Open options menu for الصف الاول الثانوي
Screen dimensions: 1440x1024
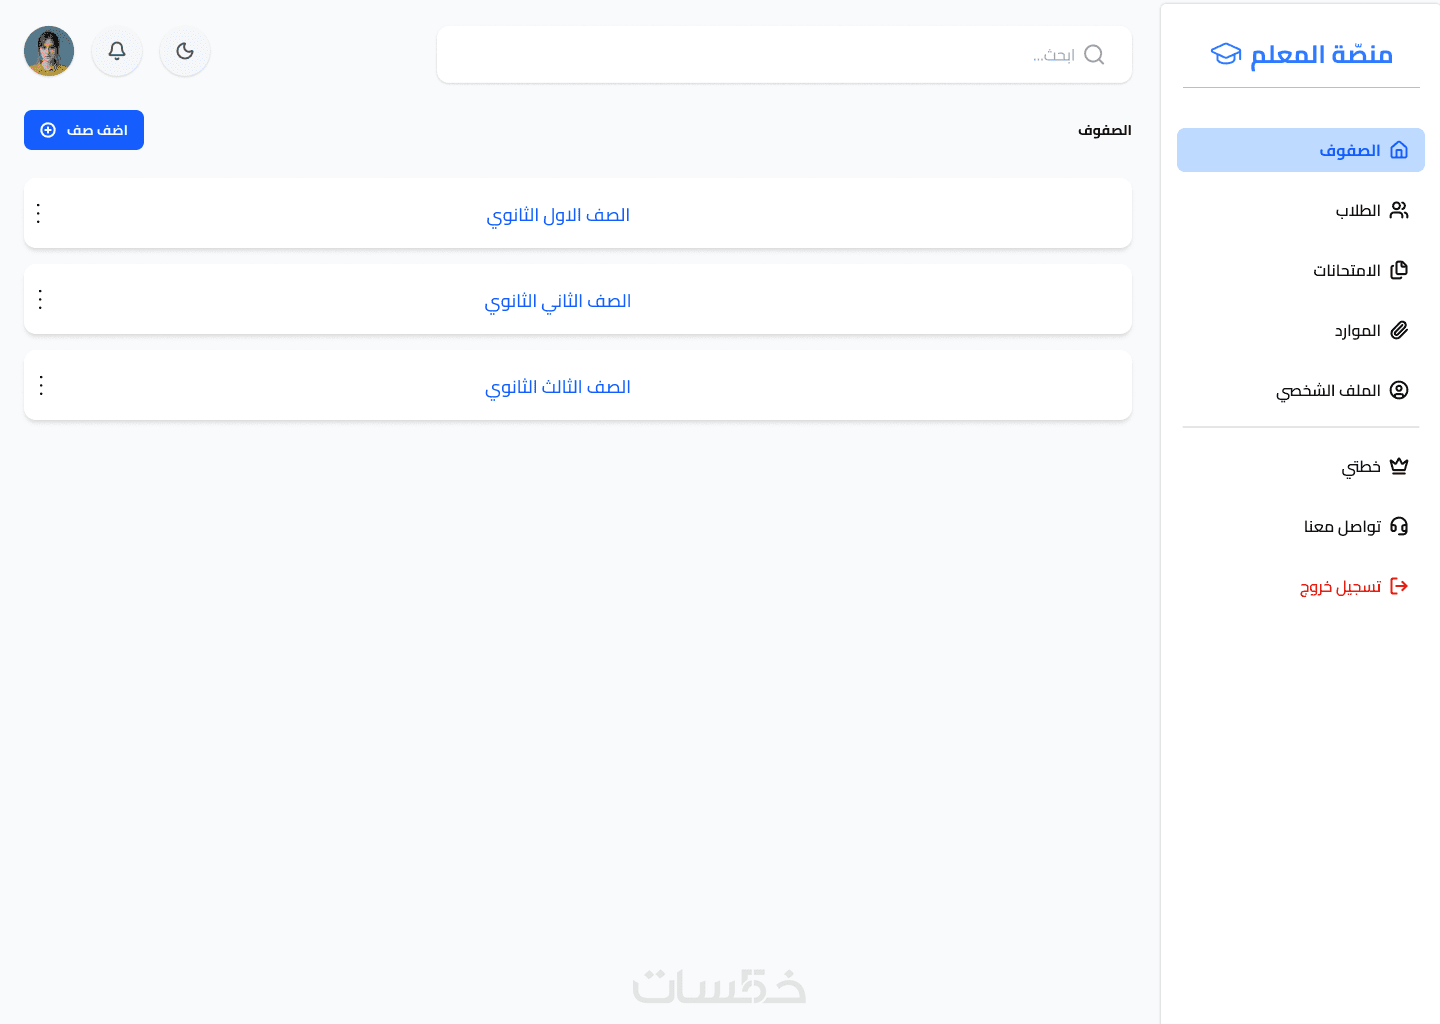(x=38, y=213)
